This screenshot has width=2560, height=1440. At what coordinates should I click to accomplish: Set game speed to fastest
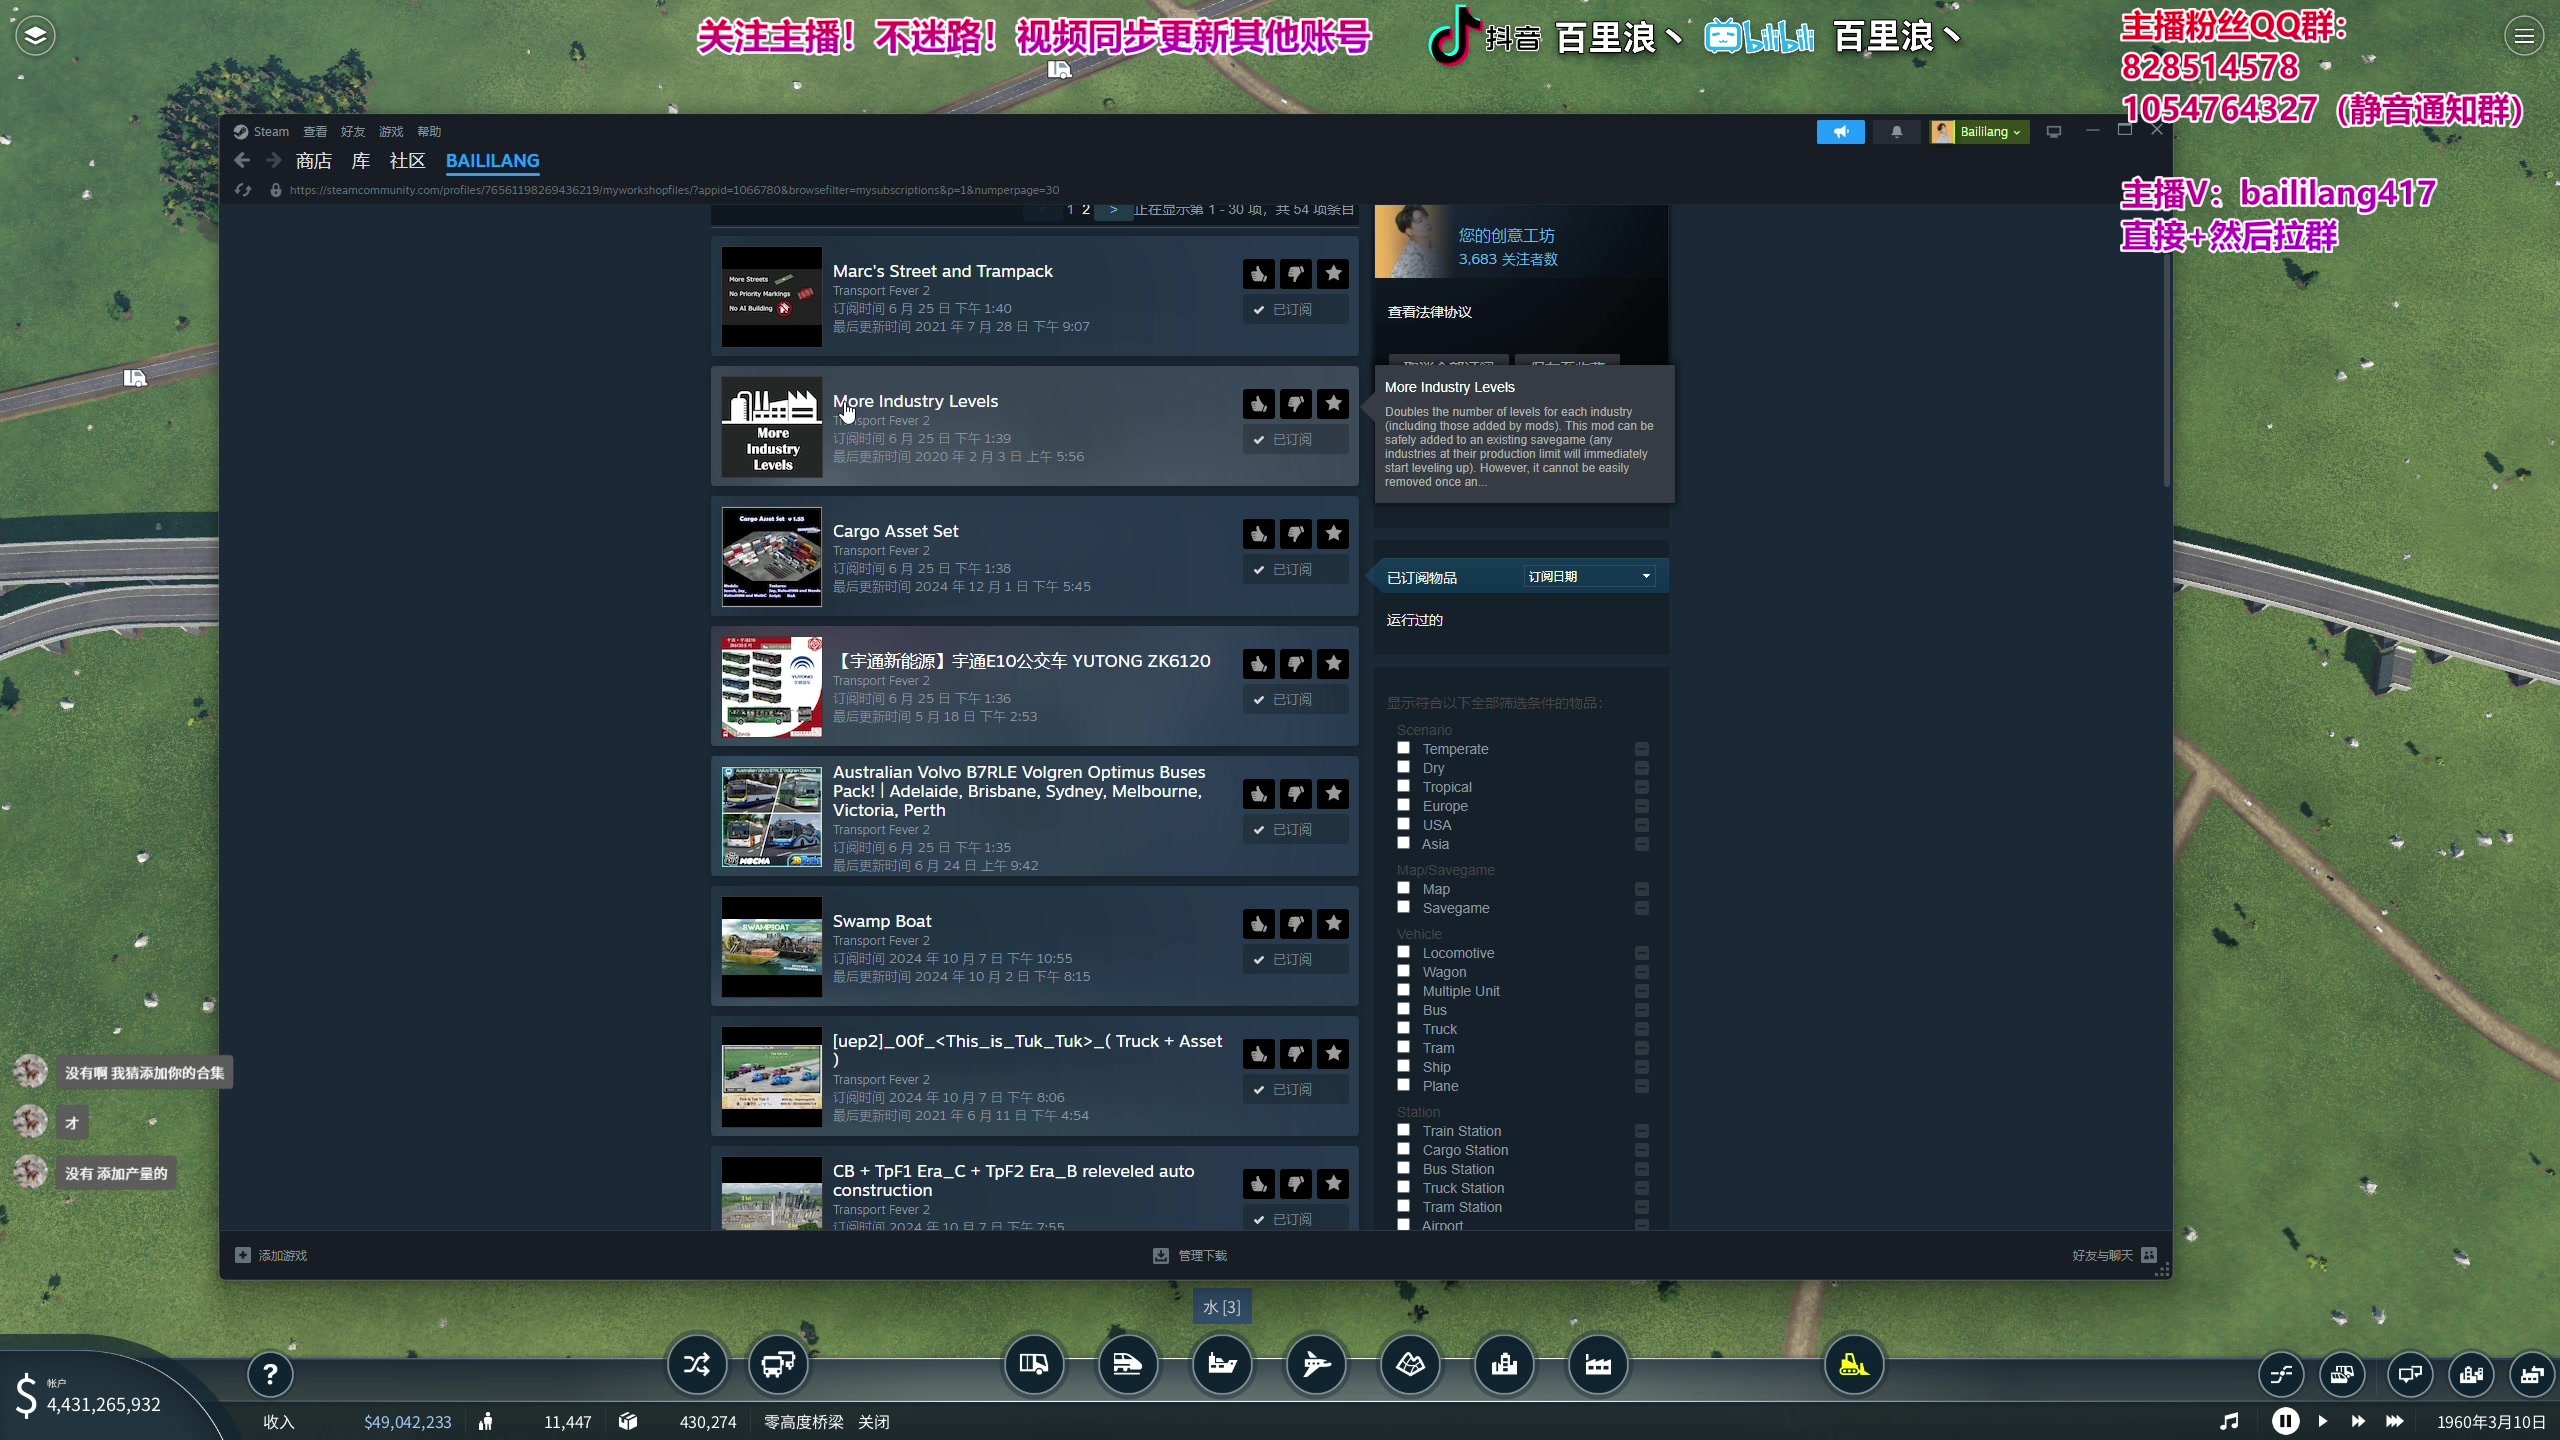coord(2394,1421)
